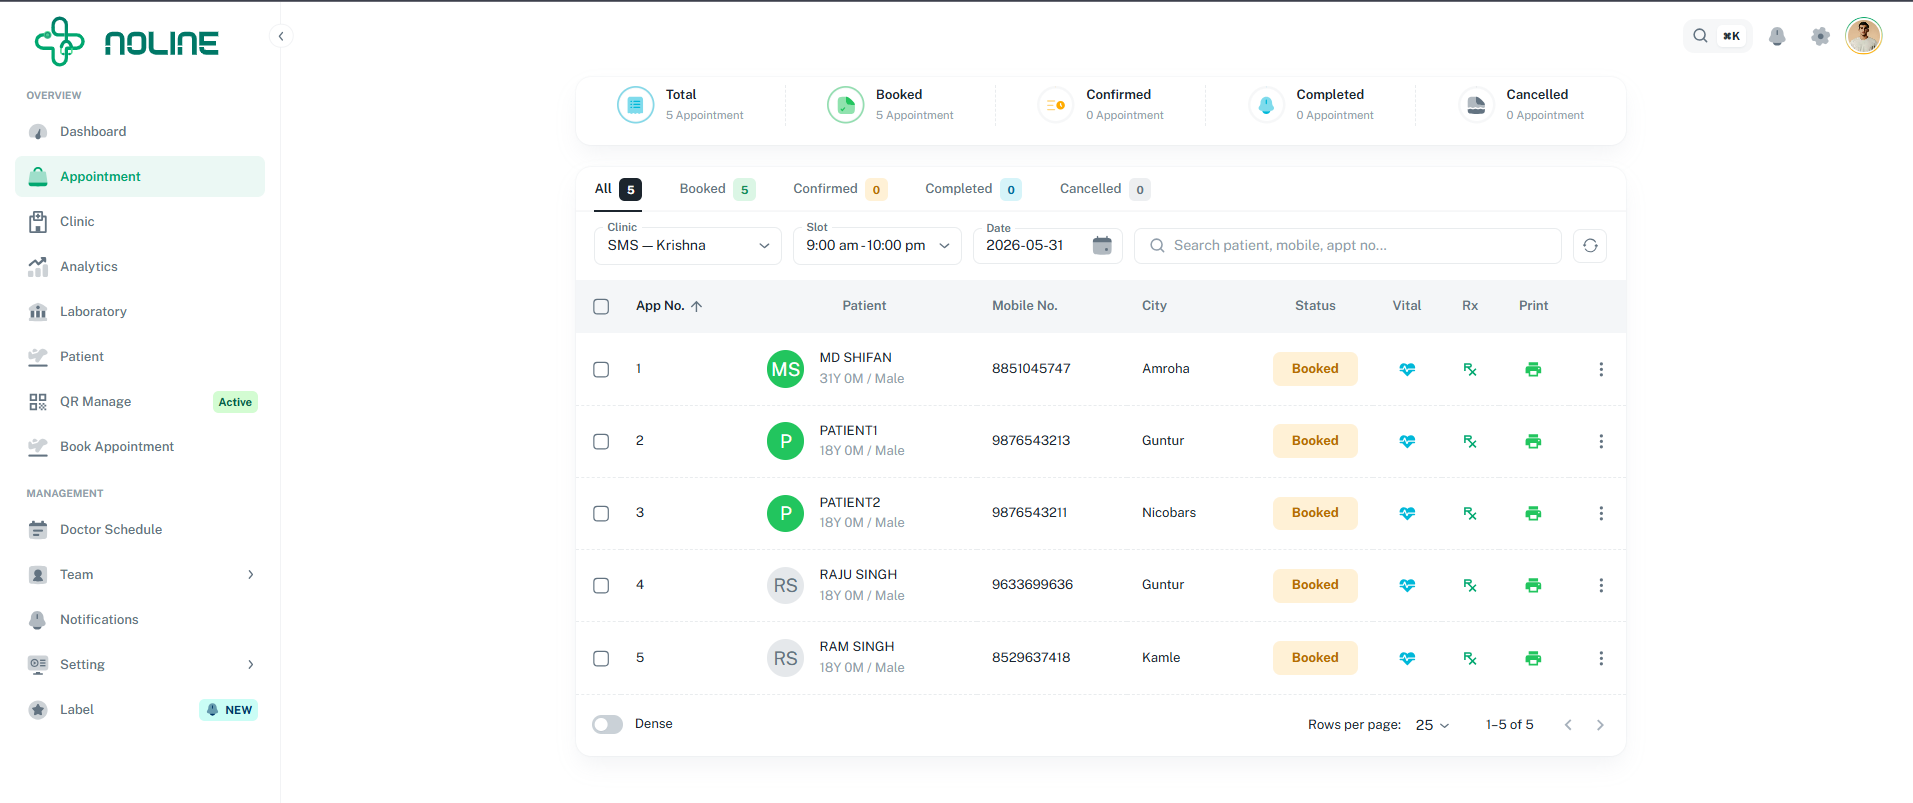The width and height of the screenshot is (1913, 803).
Task: Open Rx prescription for PATIENT2
Action: pos(1470,513)
